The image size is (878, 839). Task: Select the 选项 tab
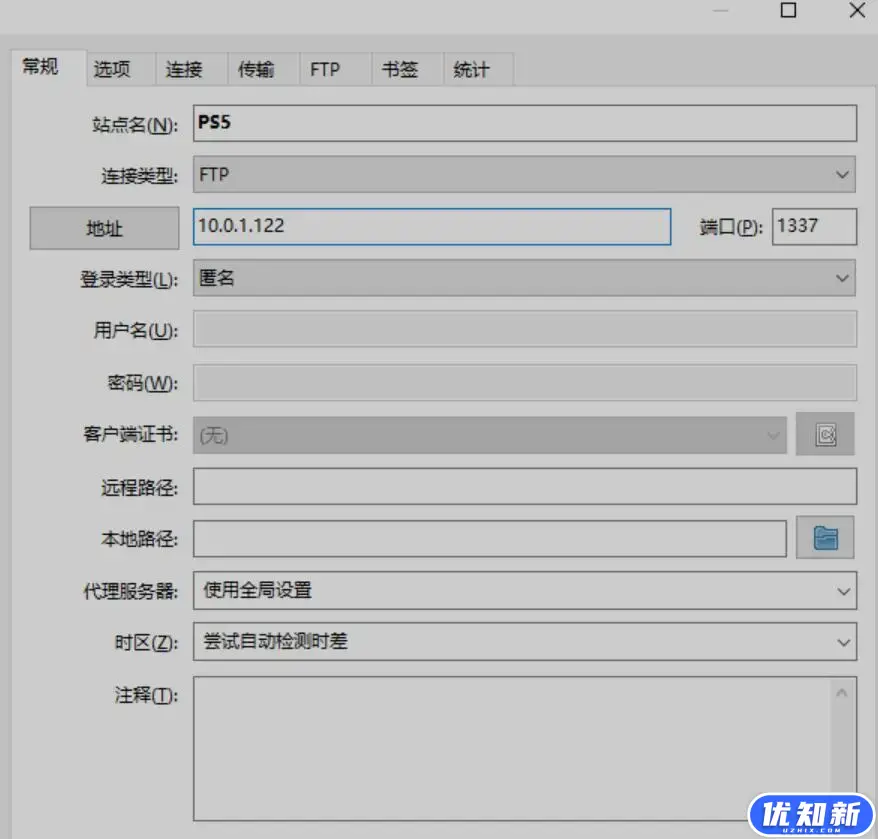click(x=113, y=69)
